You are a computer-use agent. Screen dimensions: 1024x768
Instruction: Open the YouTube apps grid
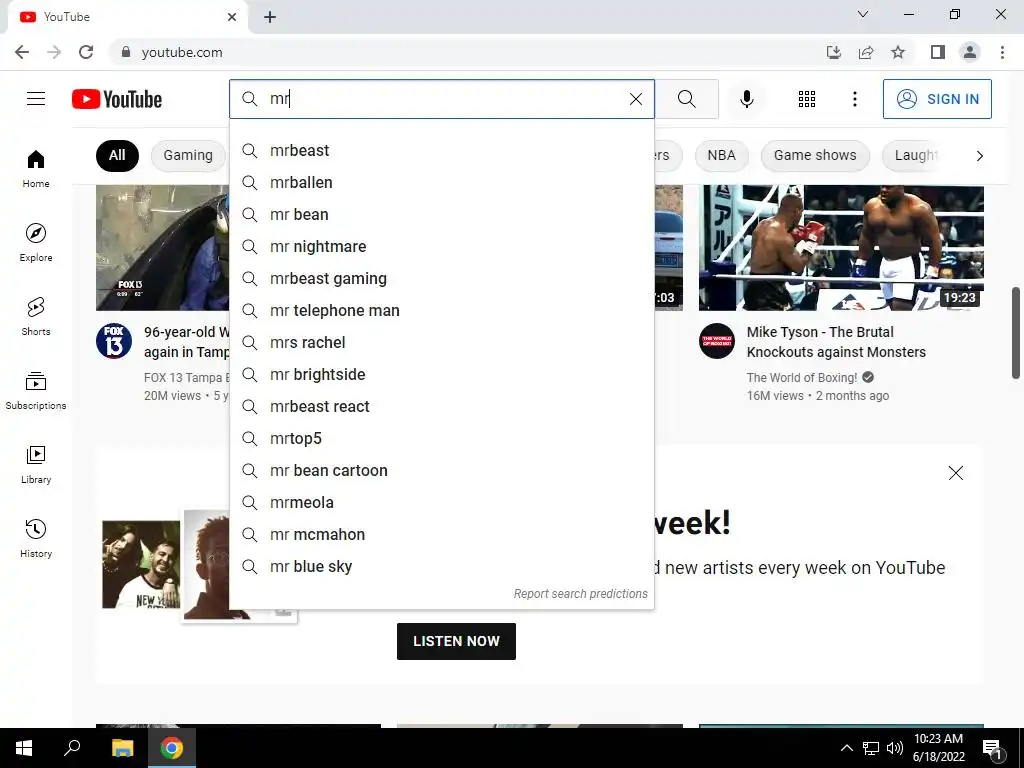coord(807,99)
